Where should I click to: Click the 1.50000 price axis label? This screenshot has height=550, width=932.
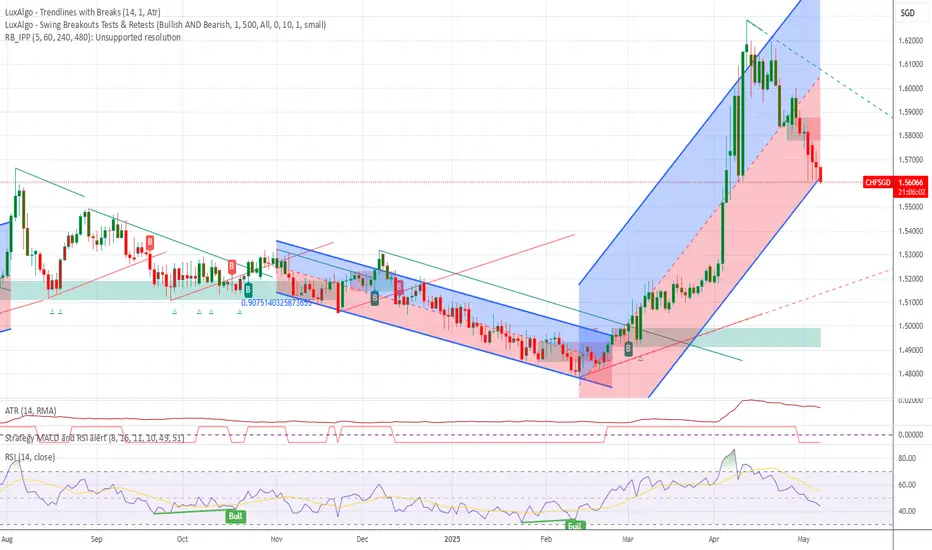tap(911, 326)
